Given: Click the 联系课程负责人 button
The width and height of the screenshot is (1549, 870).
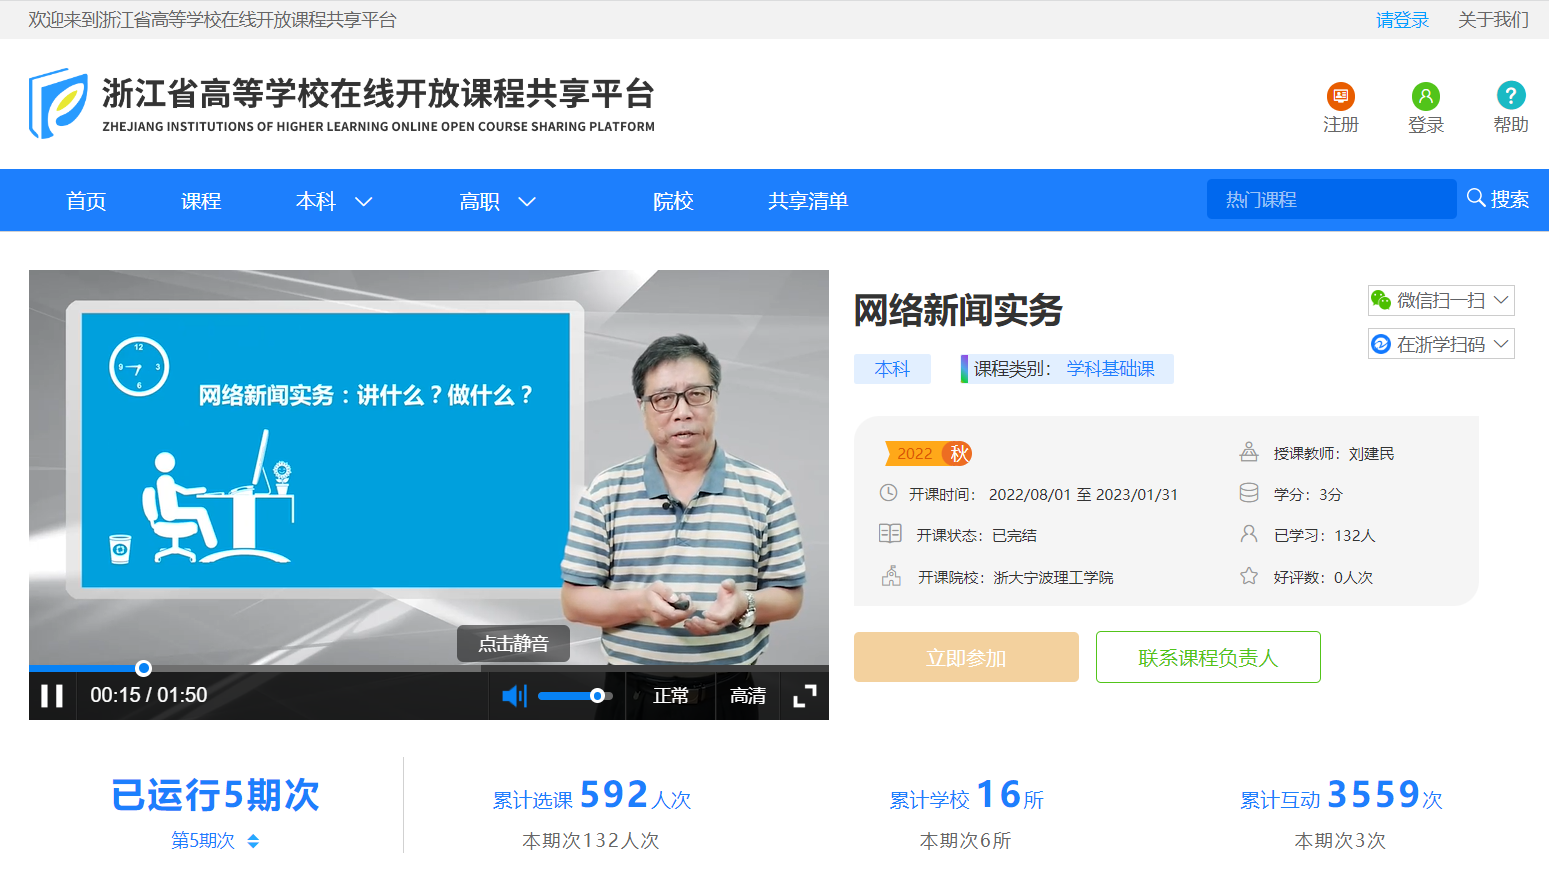Looking at the screenshot, I should pos(1208,658).
